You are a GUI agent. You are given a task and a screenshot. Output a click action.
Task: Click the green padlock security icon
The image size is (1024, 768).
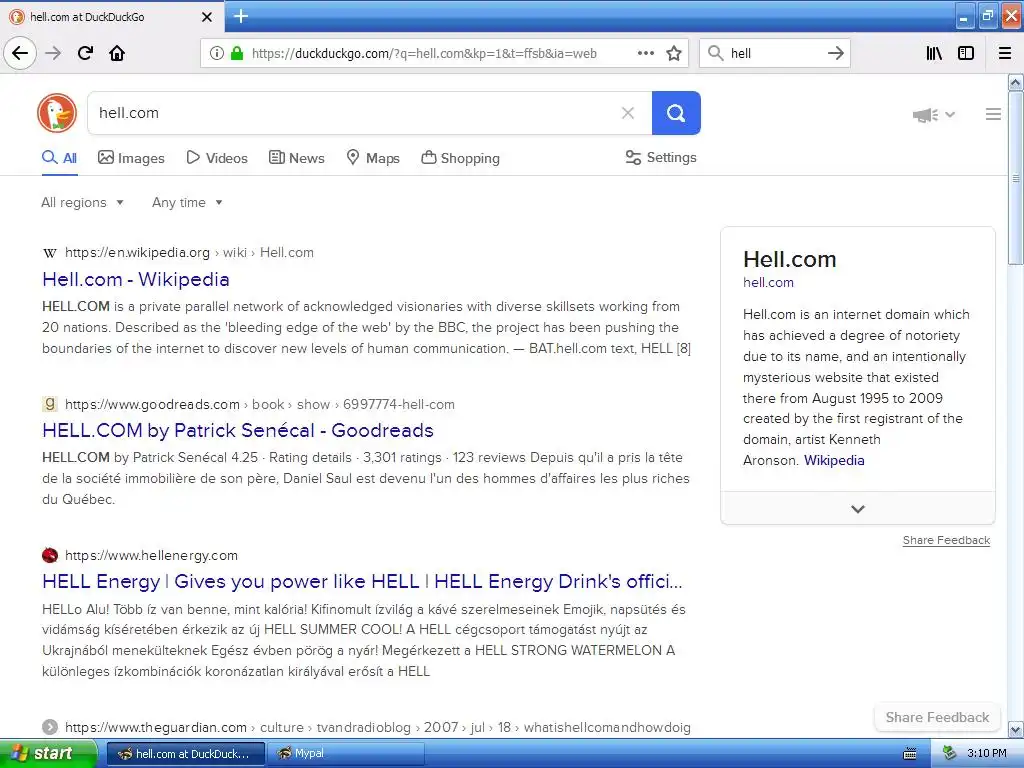pyautogui.click(x=237, y=54)
